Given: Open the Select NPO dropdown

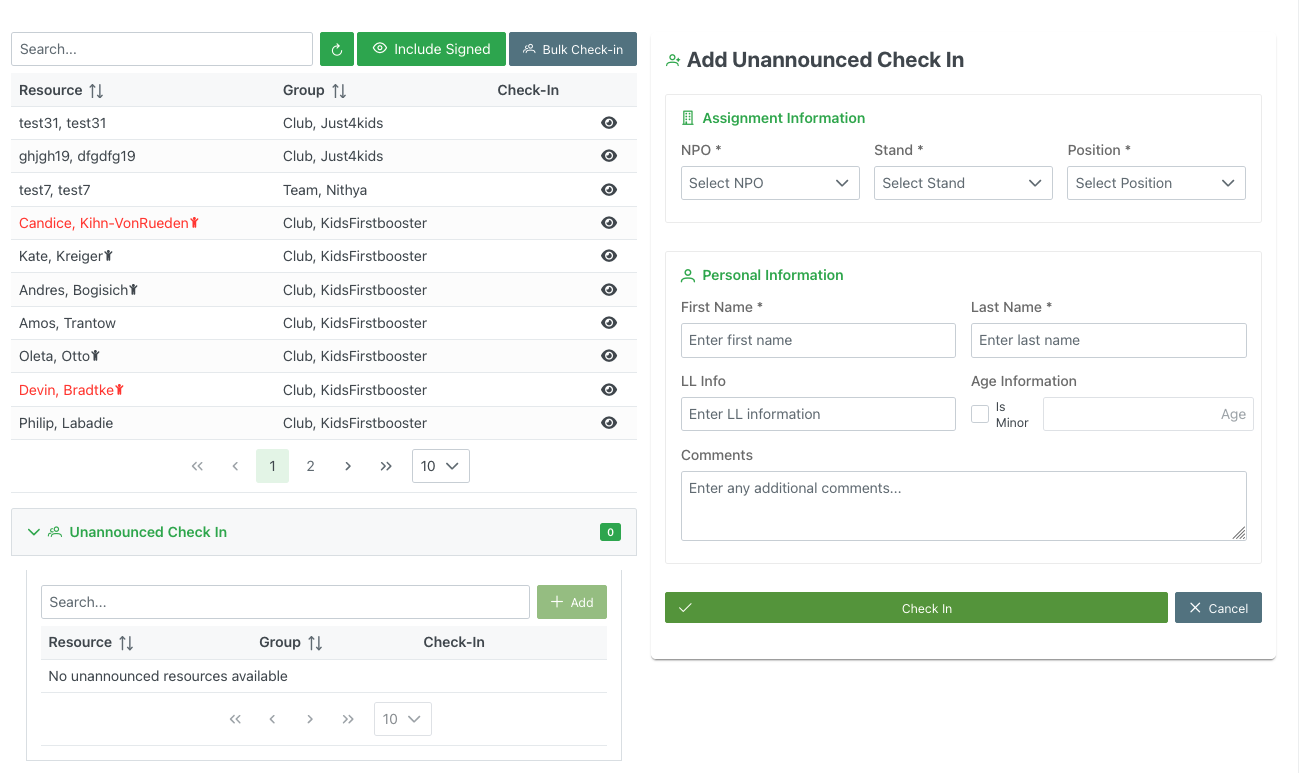Looking at the screenshot, I should click(x=769, y=183).
